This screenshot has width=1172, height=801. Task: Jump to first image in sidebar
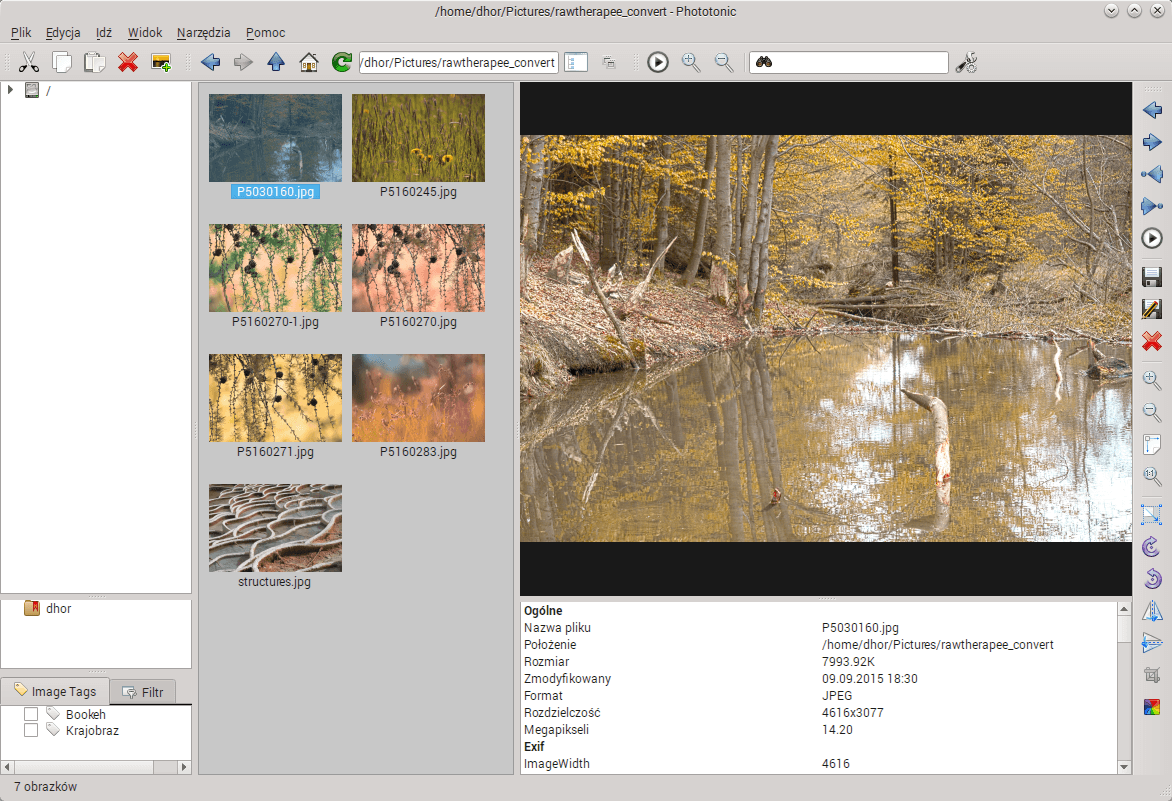pos(1152,174)
